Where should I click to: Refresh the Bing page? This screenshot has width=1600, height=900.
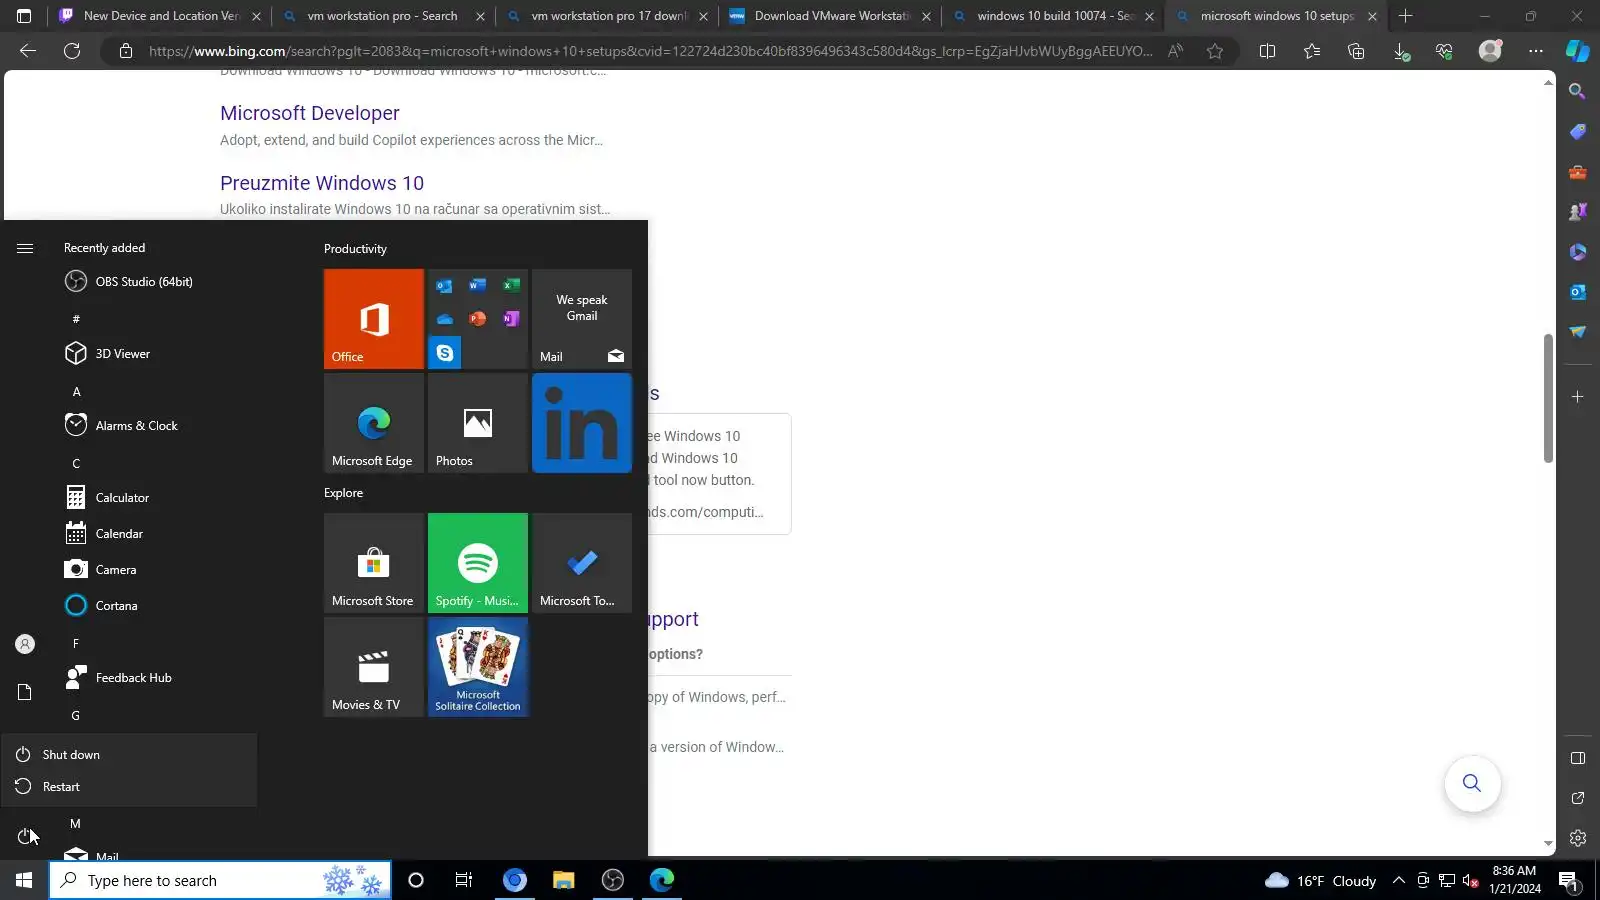point(72,51)
